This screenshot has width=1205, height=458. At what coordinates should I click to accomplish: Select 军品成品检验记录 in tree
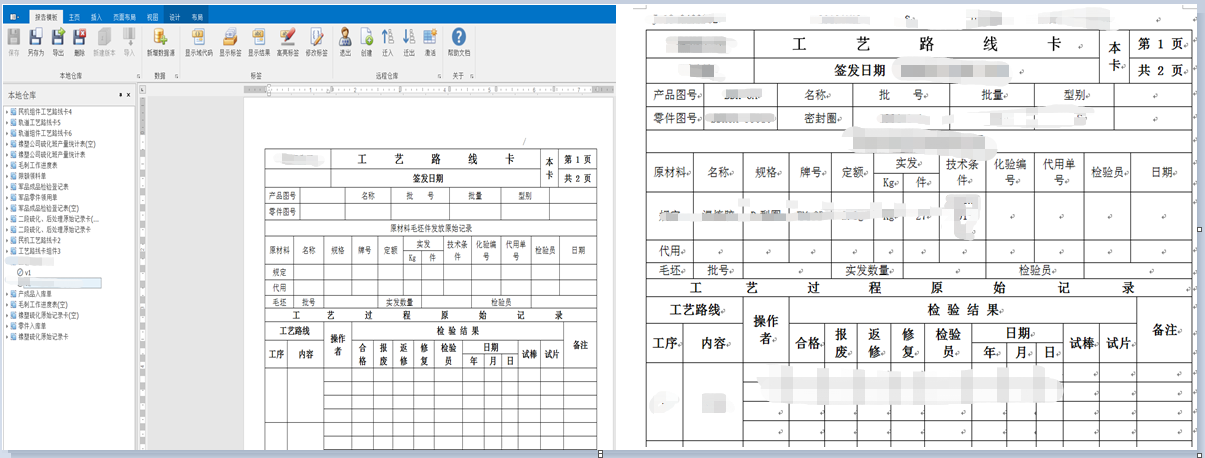[x=42, y=186]
